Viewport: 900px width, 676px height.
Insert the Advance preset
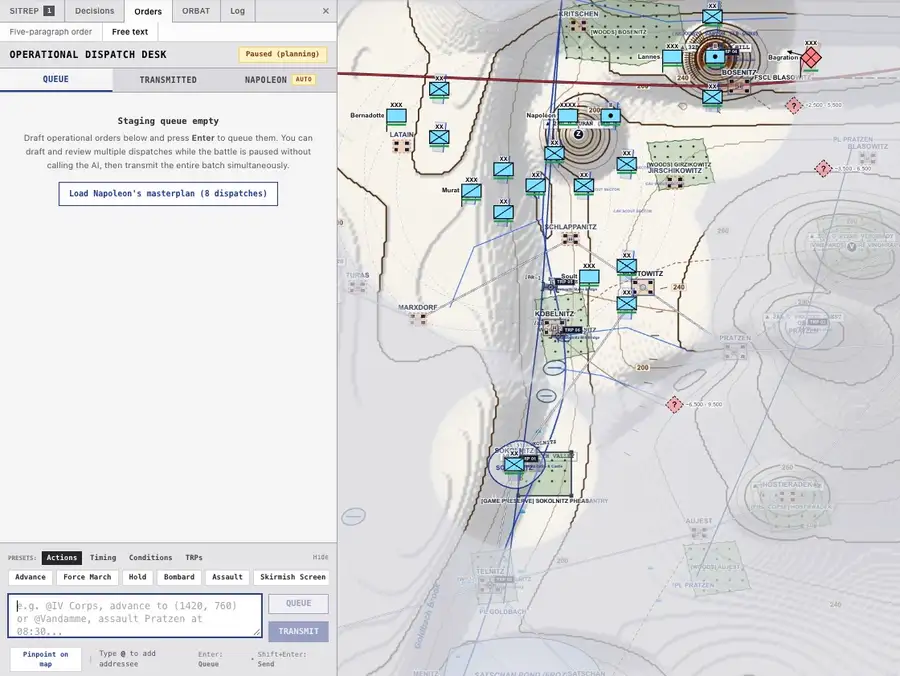30,577
